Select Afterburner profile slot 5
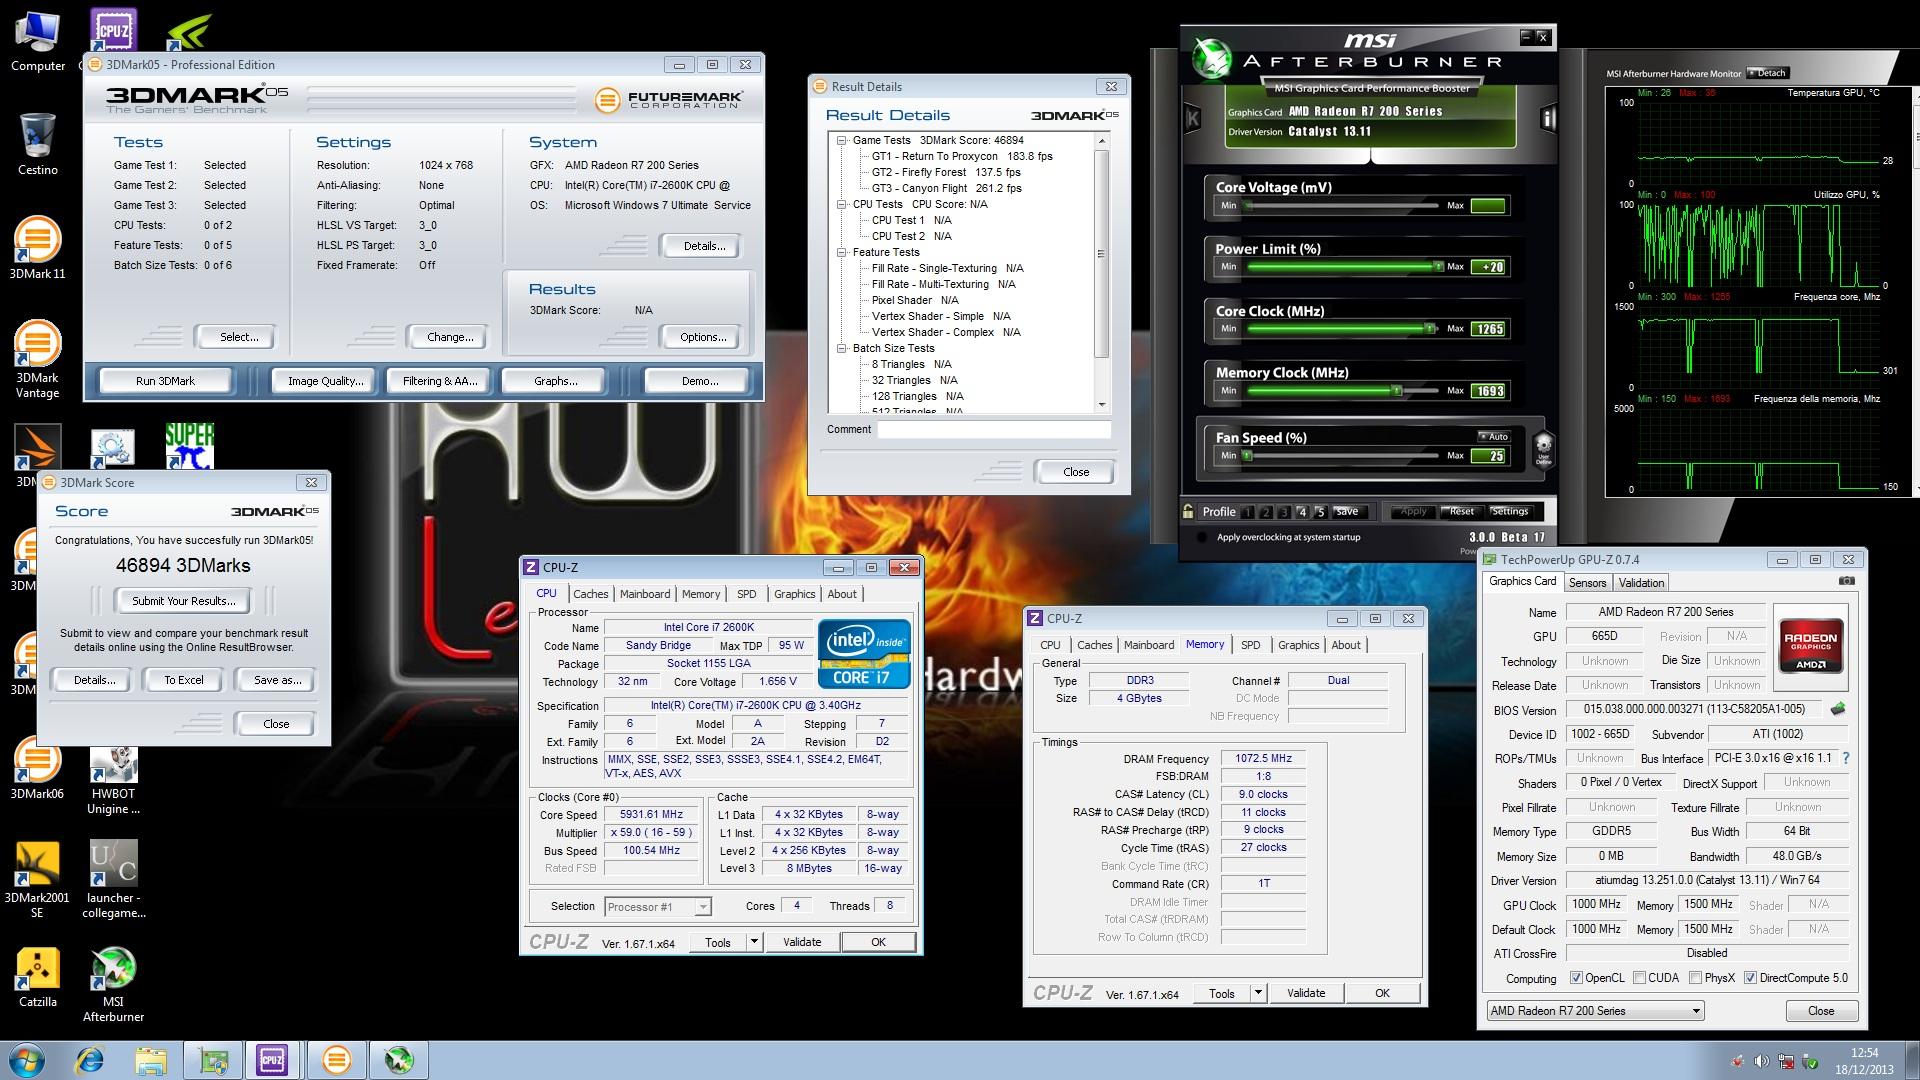The height and width of the screenshot is (1080, 1920). [1320, 512]
